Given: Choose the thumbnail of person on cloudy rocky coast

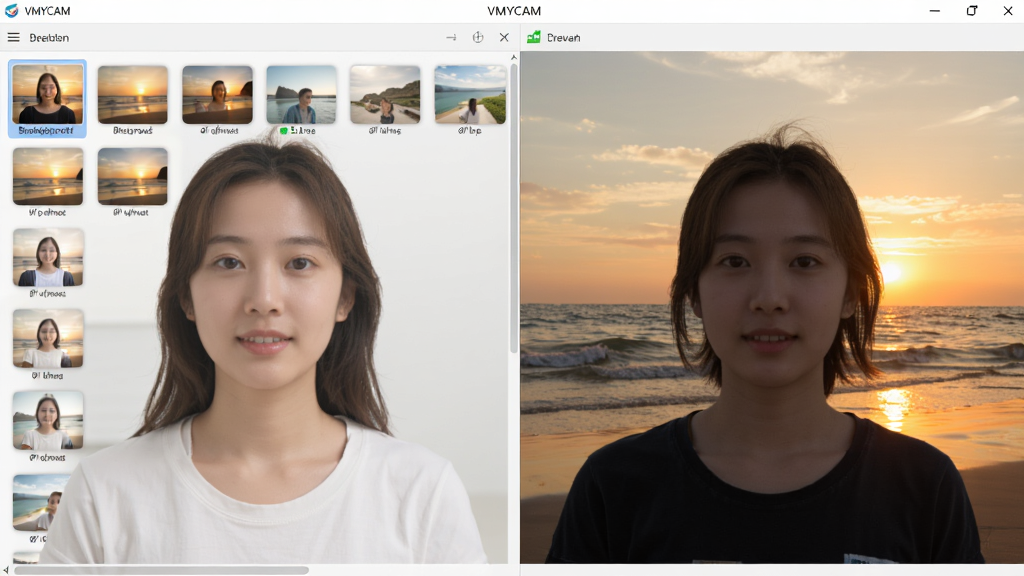Looking at the screenshot, I should click(385, 94).
